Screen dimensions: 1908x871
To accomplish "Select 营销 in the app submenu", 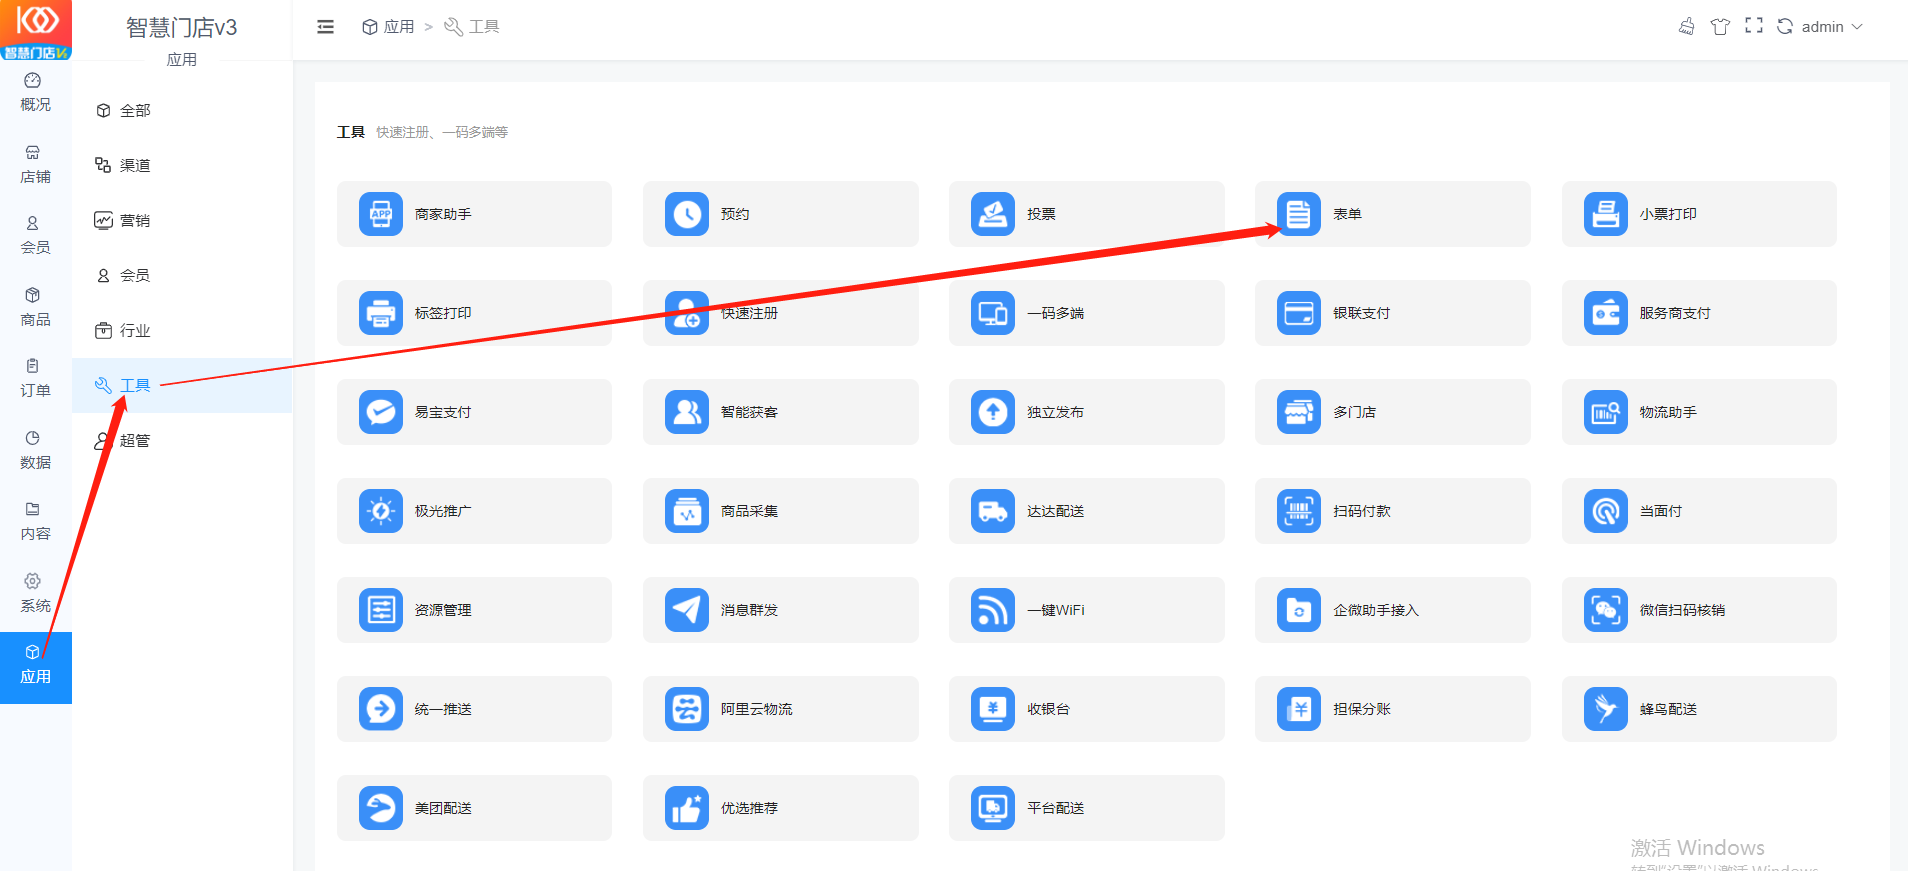I will 182,221.
